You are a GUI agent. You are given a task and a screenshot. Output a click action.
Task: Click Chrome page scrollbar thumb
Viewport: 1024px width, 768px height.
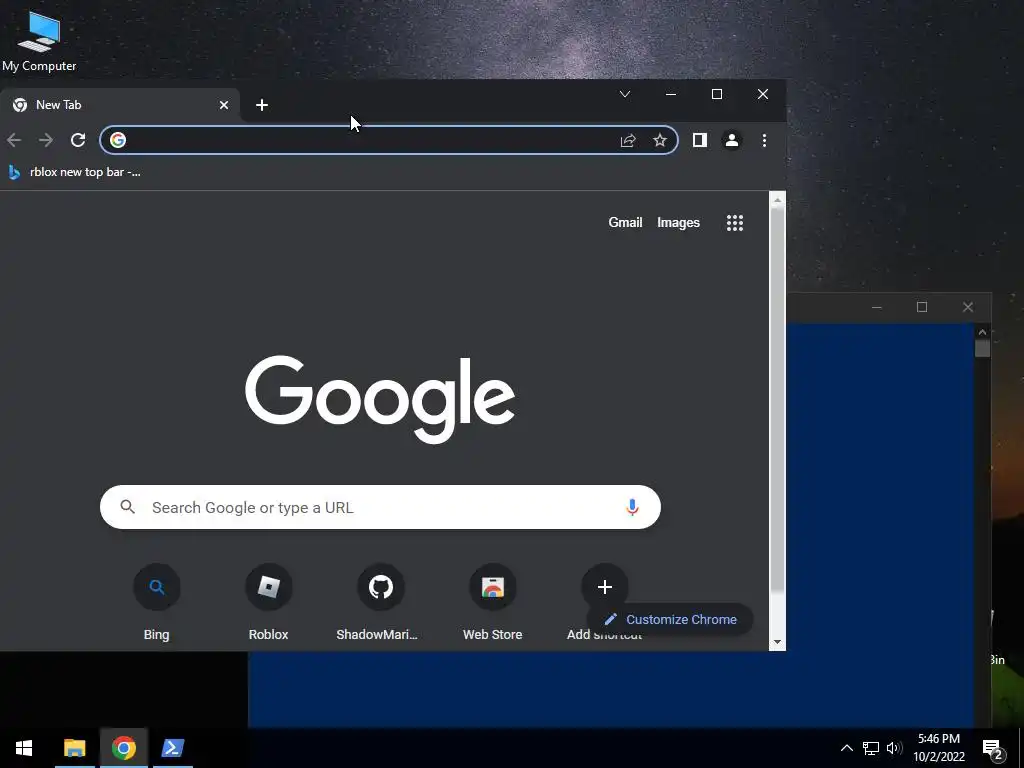[777, 400]
